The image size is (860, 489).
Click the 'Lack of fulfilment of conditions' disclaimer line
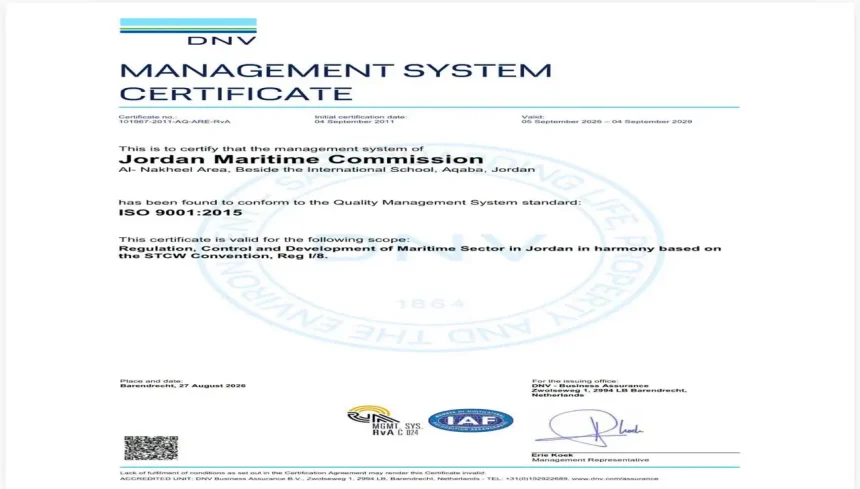click(302, 473)
